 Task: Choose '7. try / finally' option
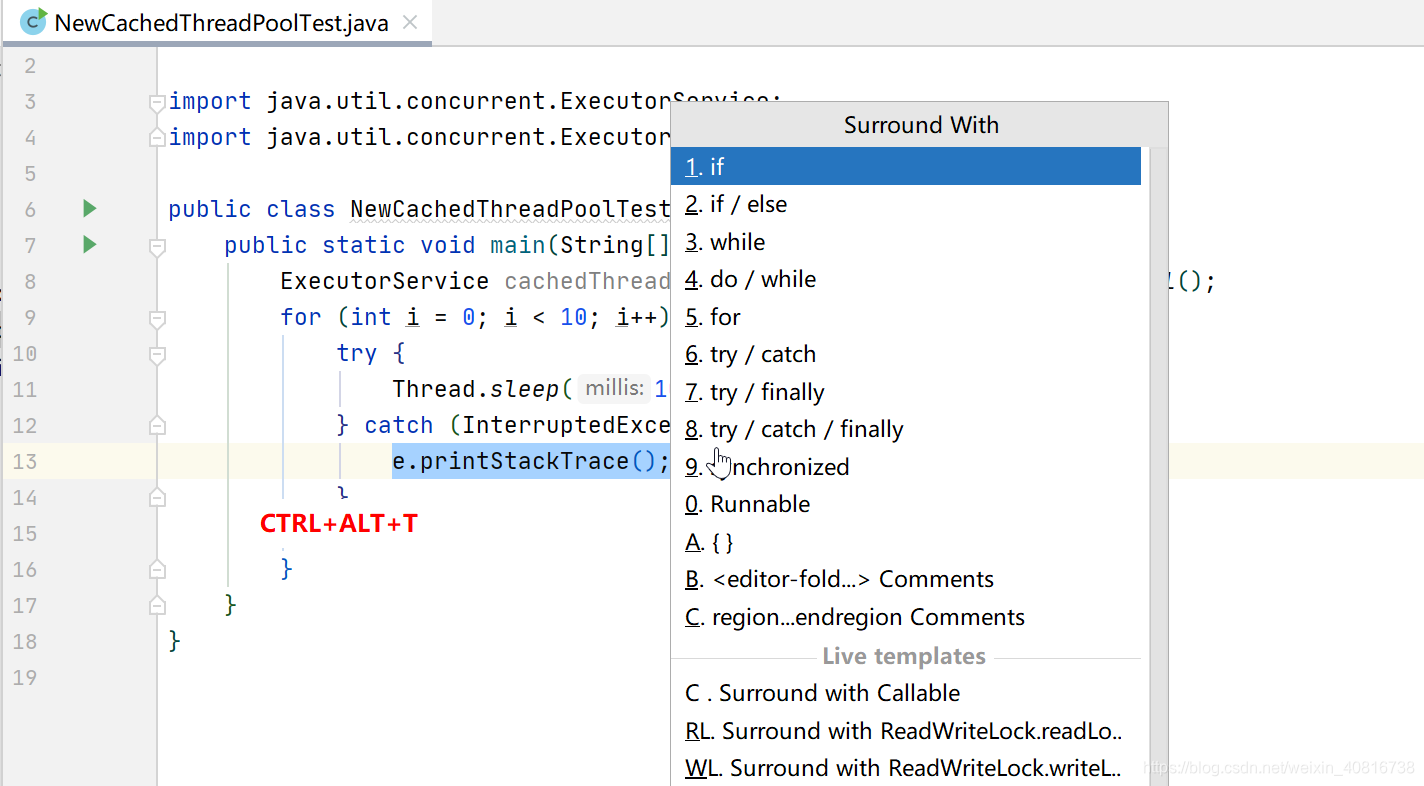tap(906, 392)
